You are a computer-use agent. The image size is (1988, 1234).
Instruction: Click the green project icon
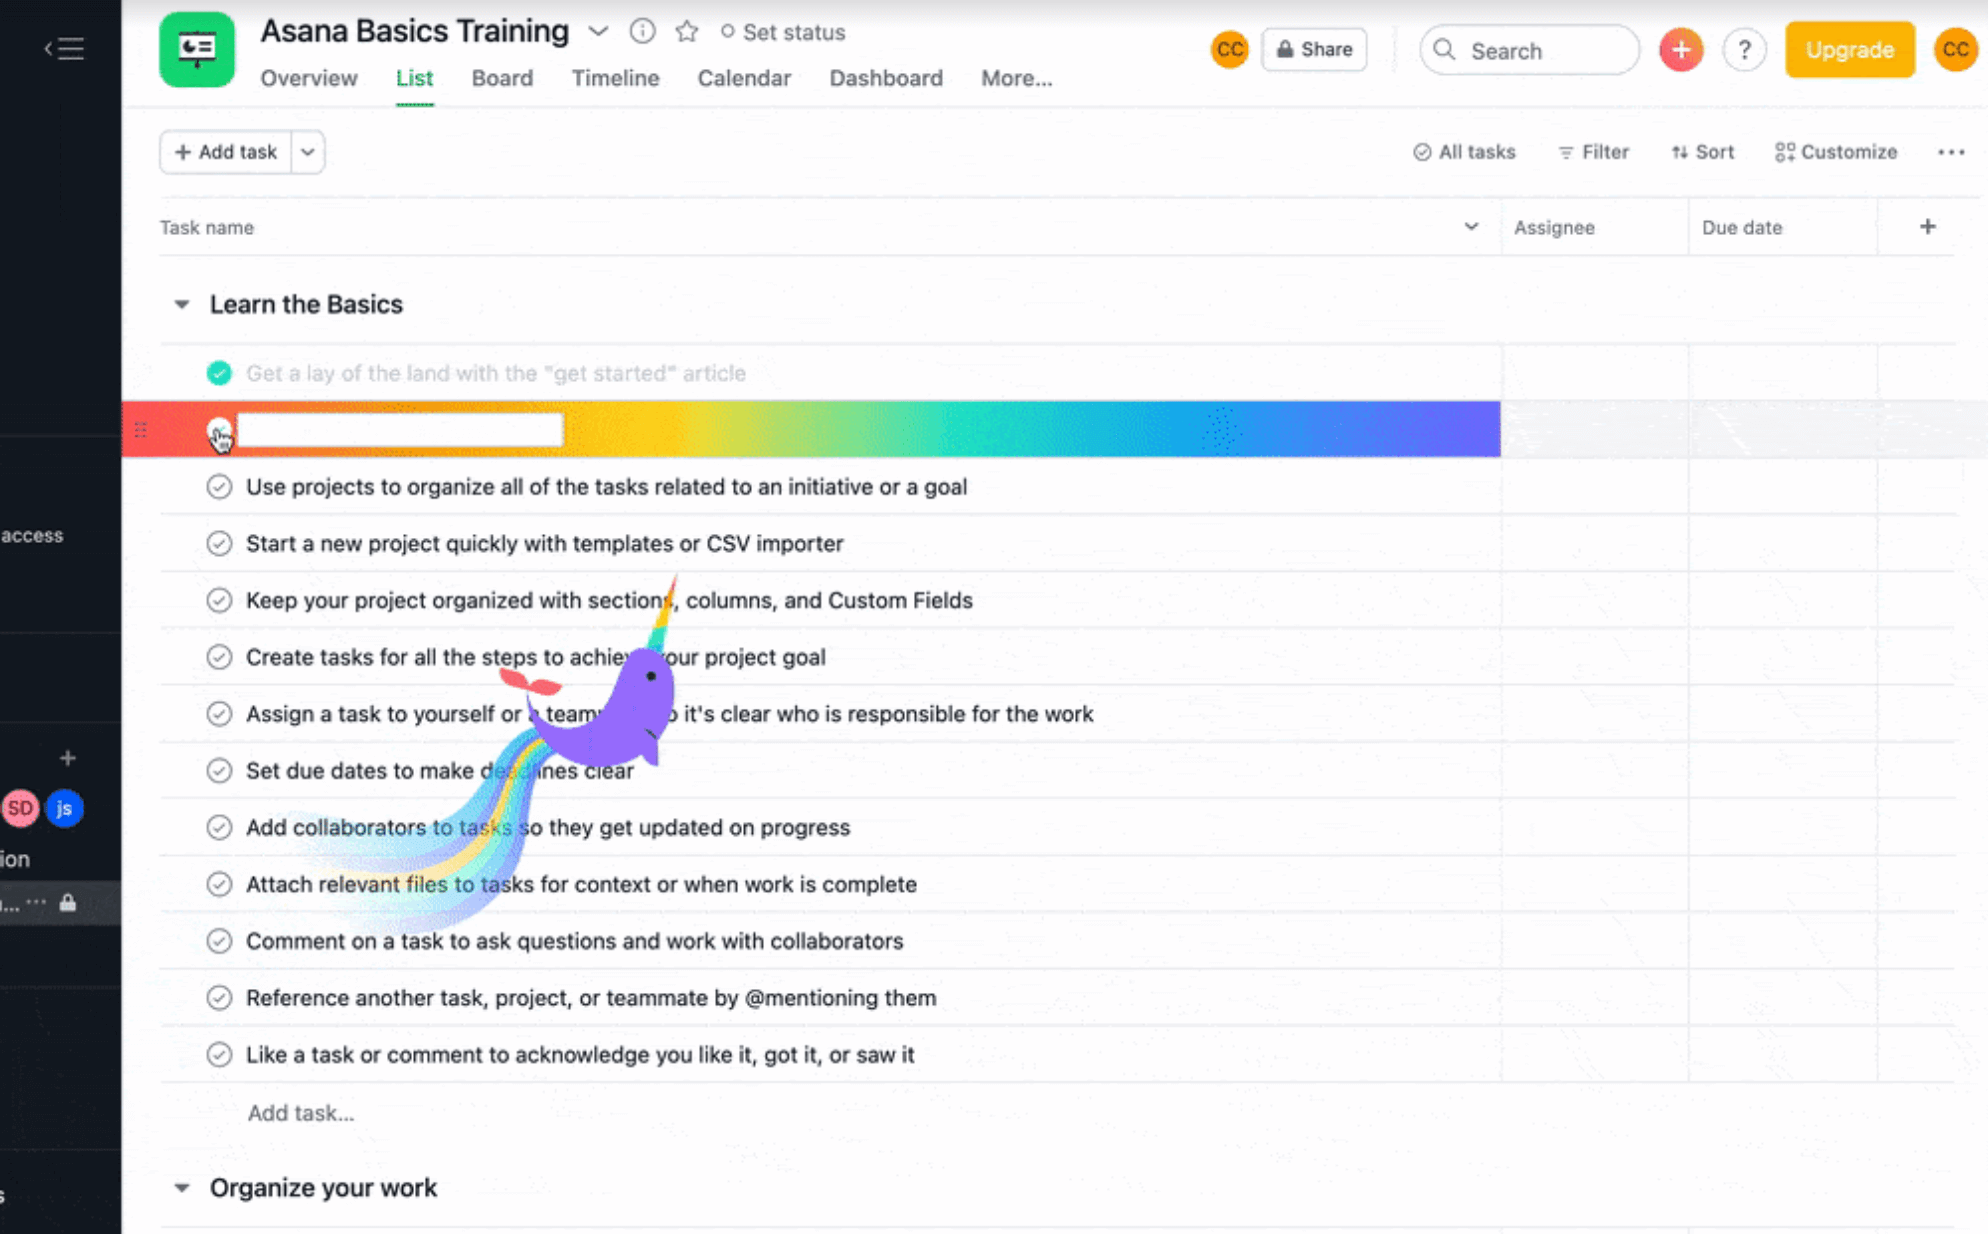(197, 49)
